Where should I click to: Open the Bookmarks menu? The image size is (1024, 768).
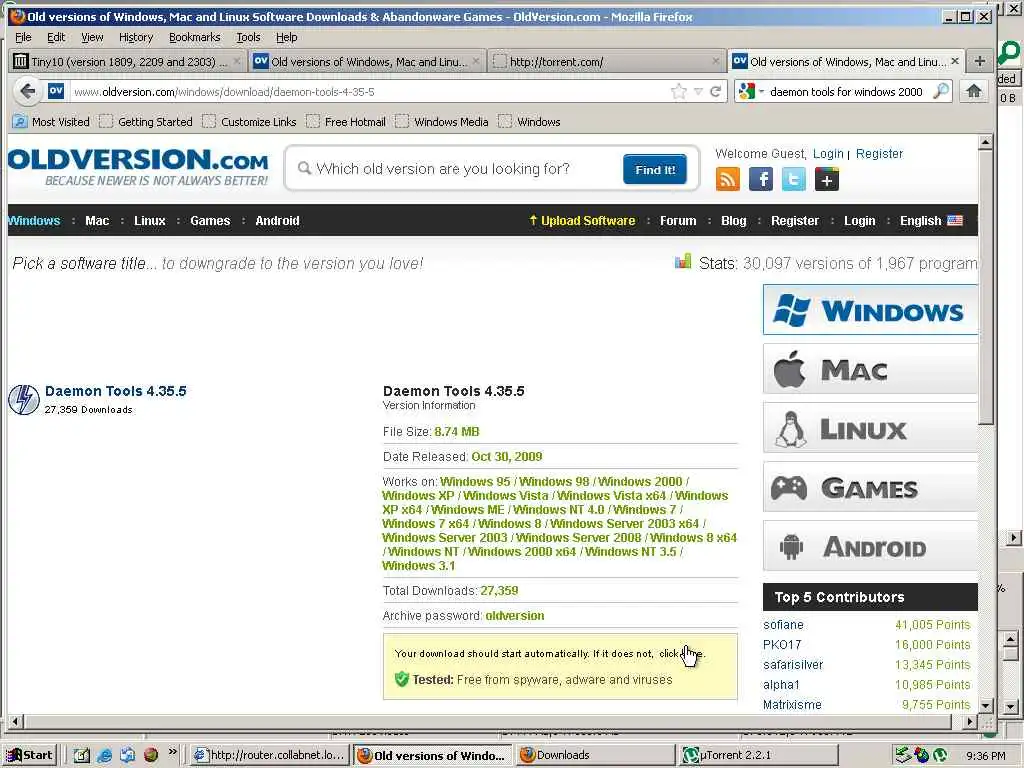click(195, 37)
